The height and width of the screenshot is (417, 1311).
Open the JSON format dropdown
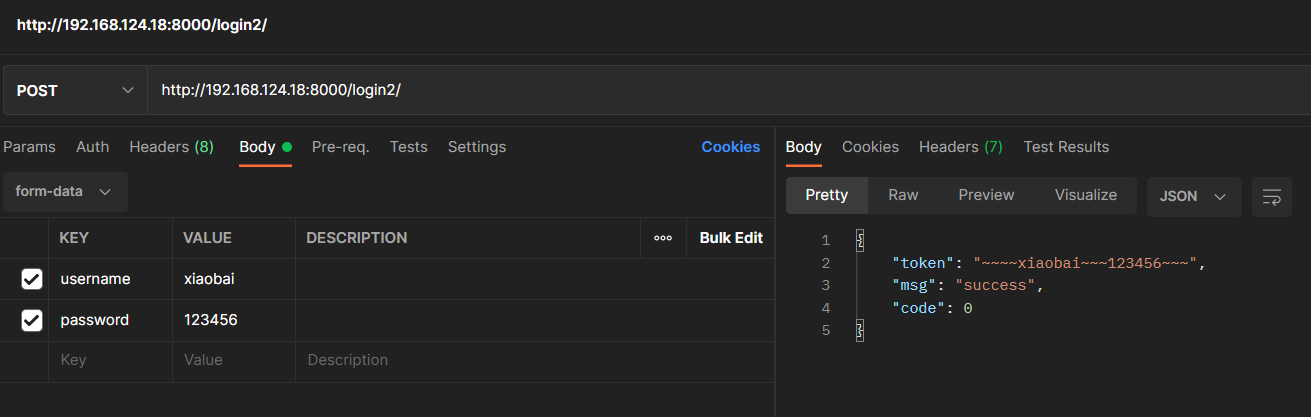(x=1194, y=197)
